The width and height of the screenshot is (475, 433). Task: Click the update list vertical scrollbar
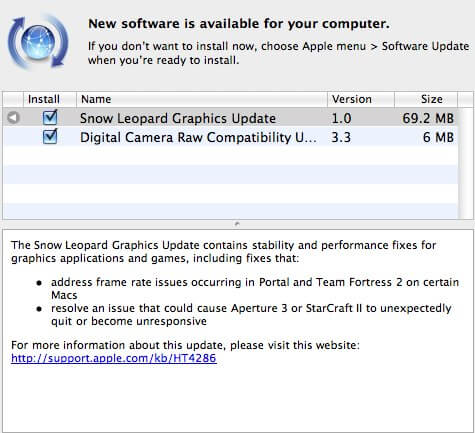466,163
